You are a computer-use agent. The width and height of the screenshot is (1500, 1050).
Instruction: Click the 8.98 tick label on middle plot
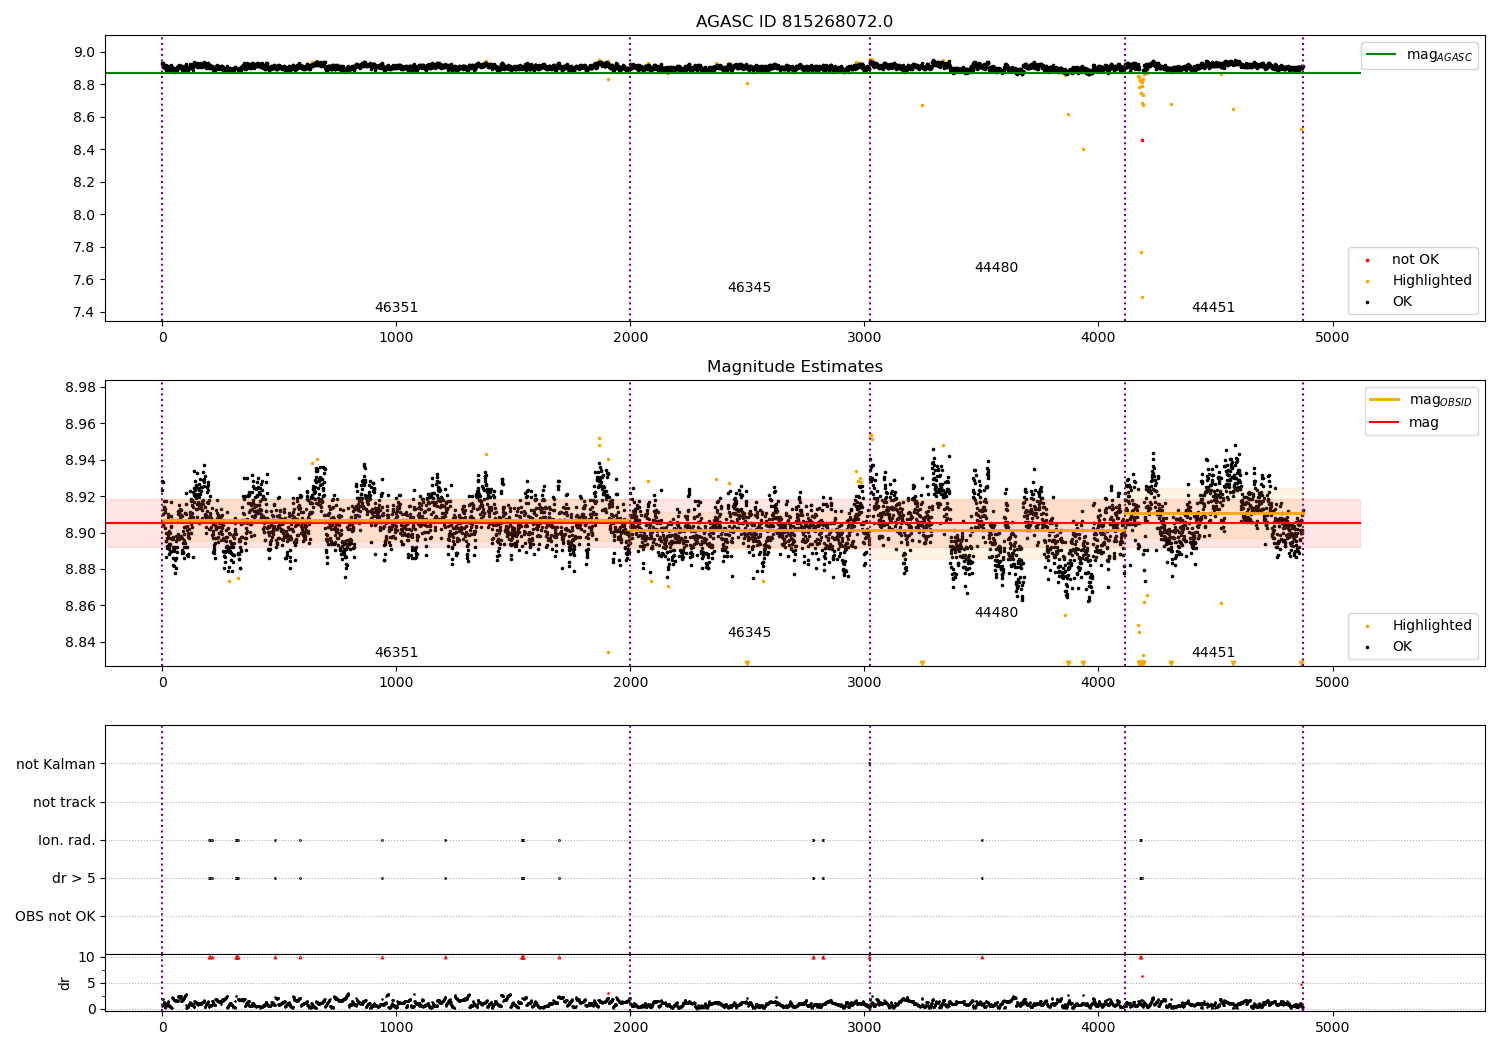click(80, 388)
